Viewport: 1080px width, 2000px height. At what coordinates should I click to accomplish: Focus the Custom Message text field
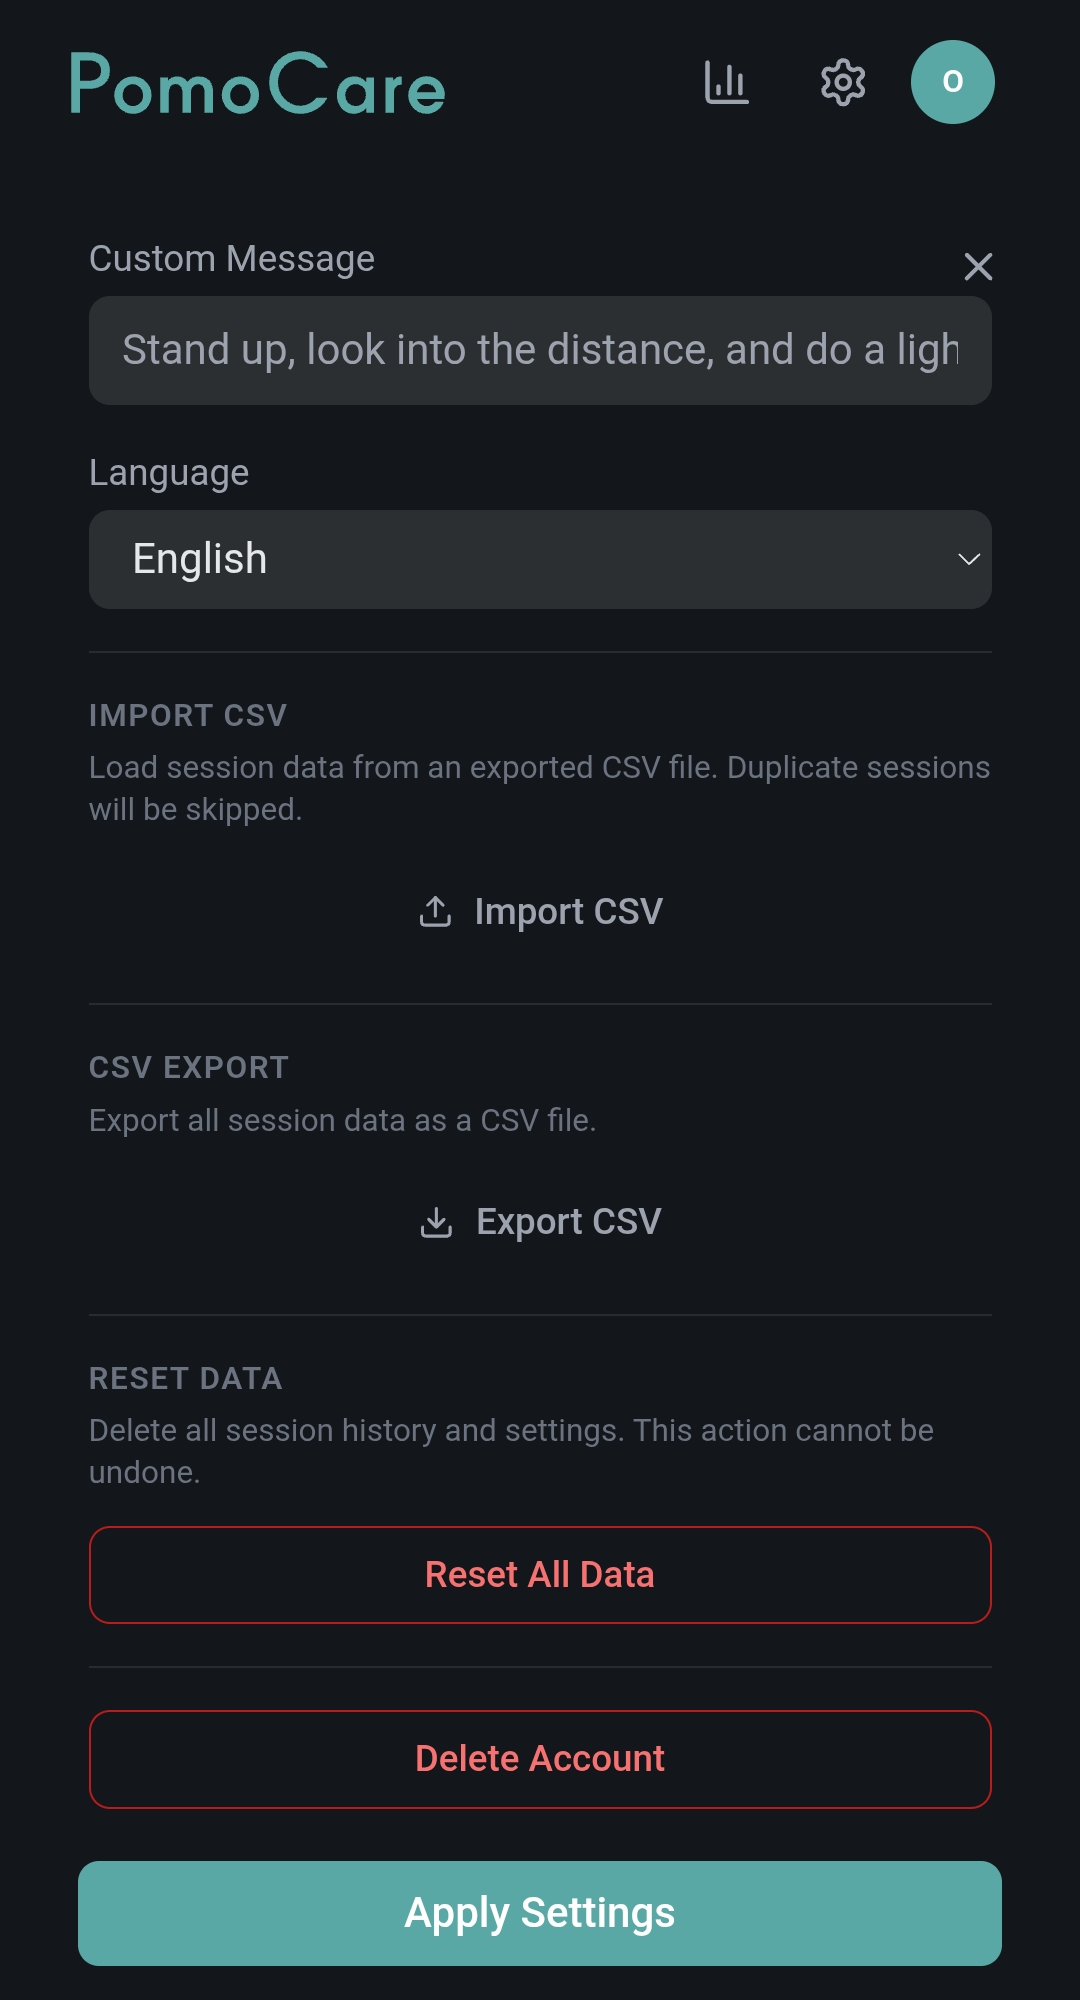540,350
